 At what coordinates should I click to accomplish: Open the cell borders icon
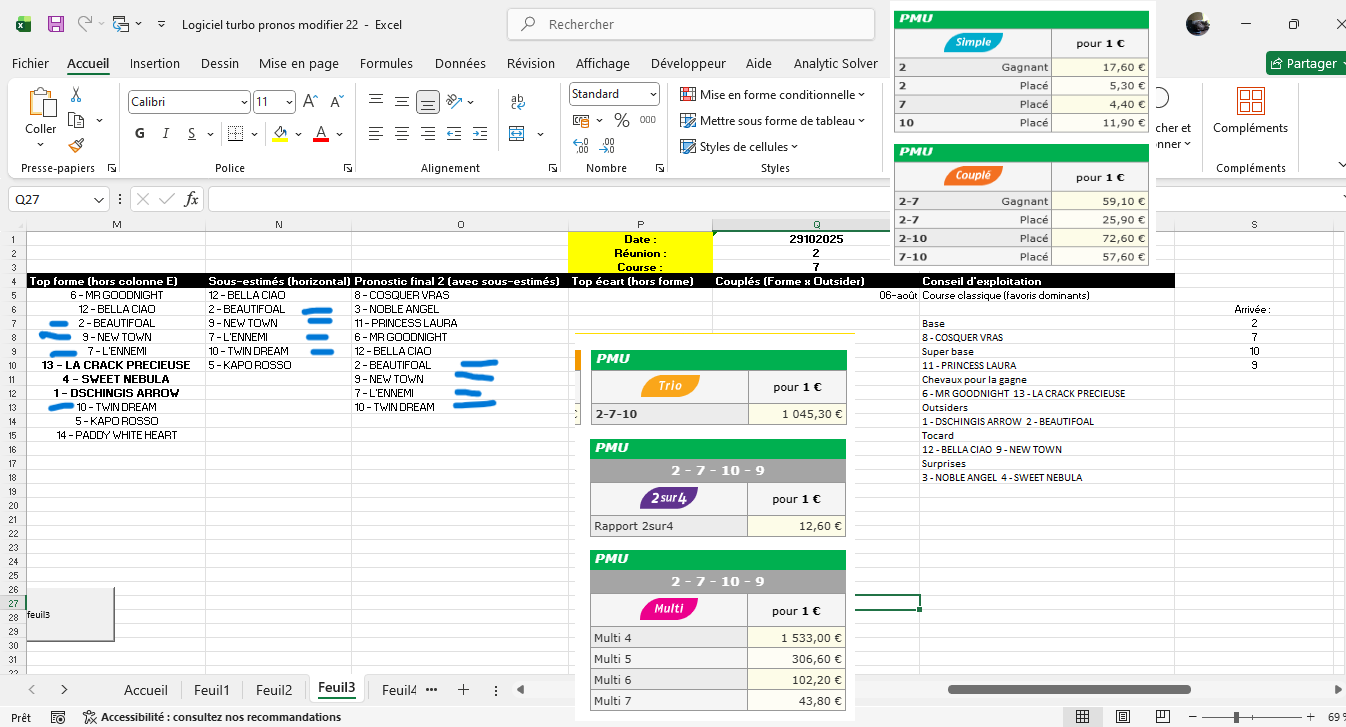pyautogui.click(x=234, y=134)
